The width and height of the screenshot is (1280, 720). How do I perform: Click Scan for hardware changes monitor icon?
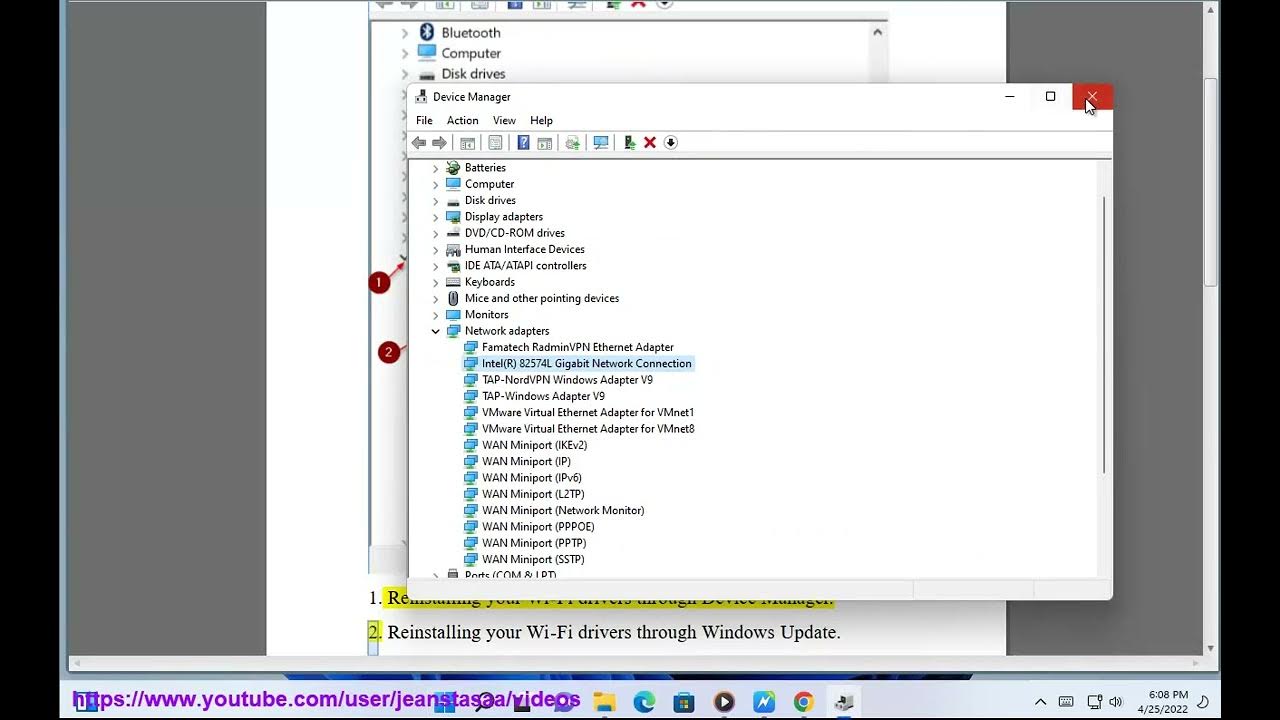coord(601,143)
